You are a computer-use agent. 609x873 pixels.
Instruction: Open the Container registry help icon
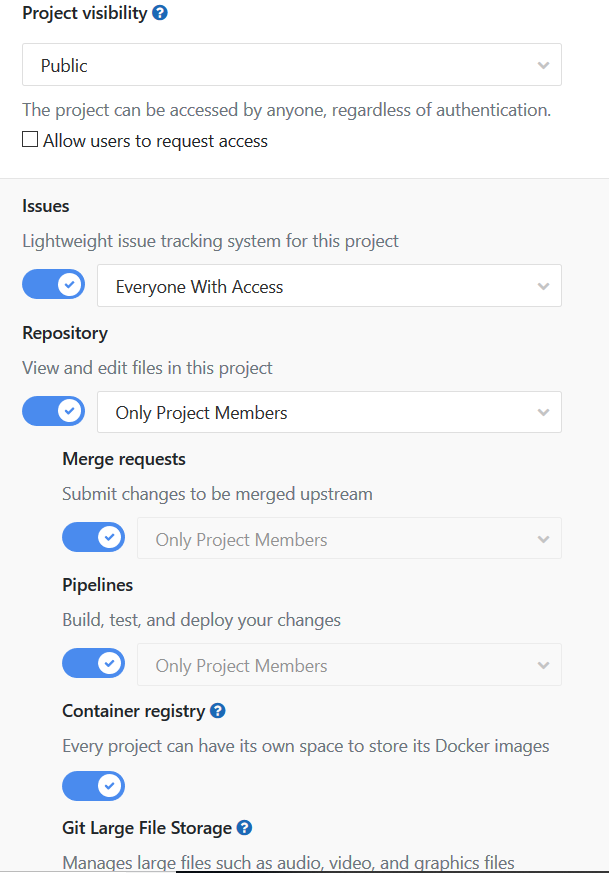[218, 711]
